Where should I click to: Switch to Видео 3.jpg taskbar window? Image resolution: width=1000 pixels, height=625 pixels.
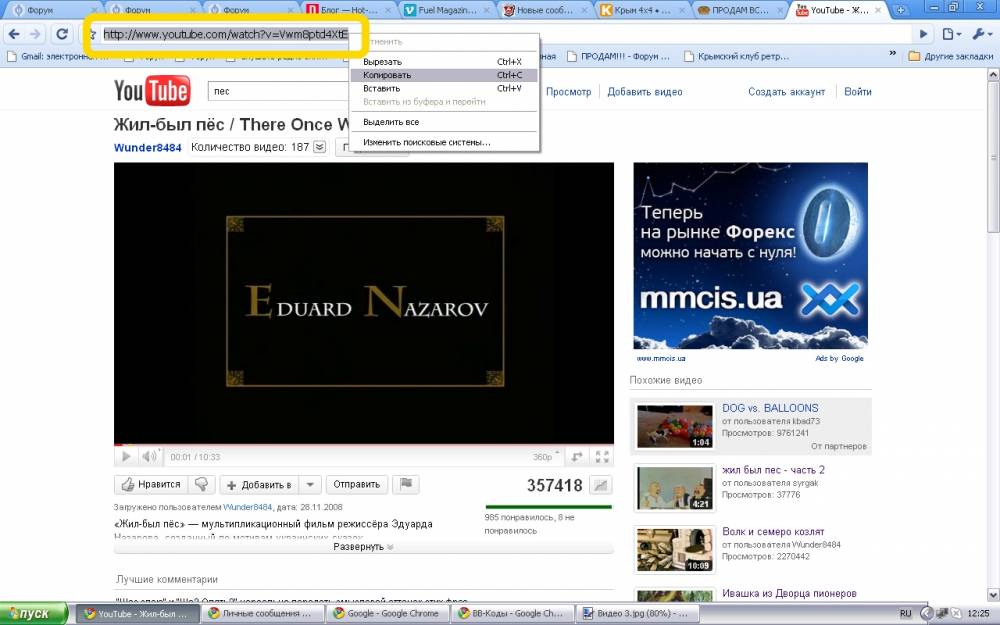[636, 614]
